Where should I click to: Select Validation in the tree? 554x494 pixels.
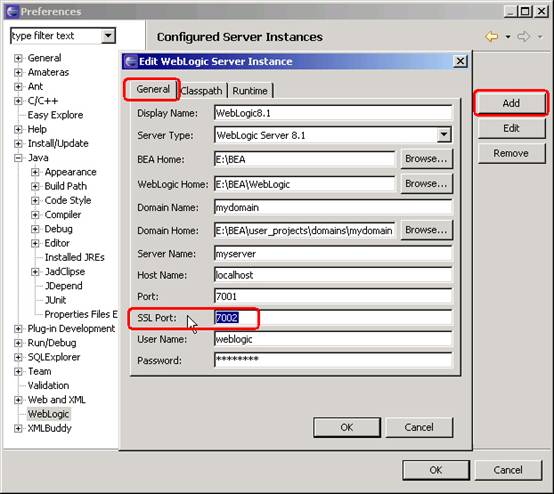tap(48, 386)
